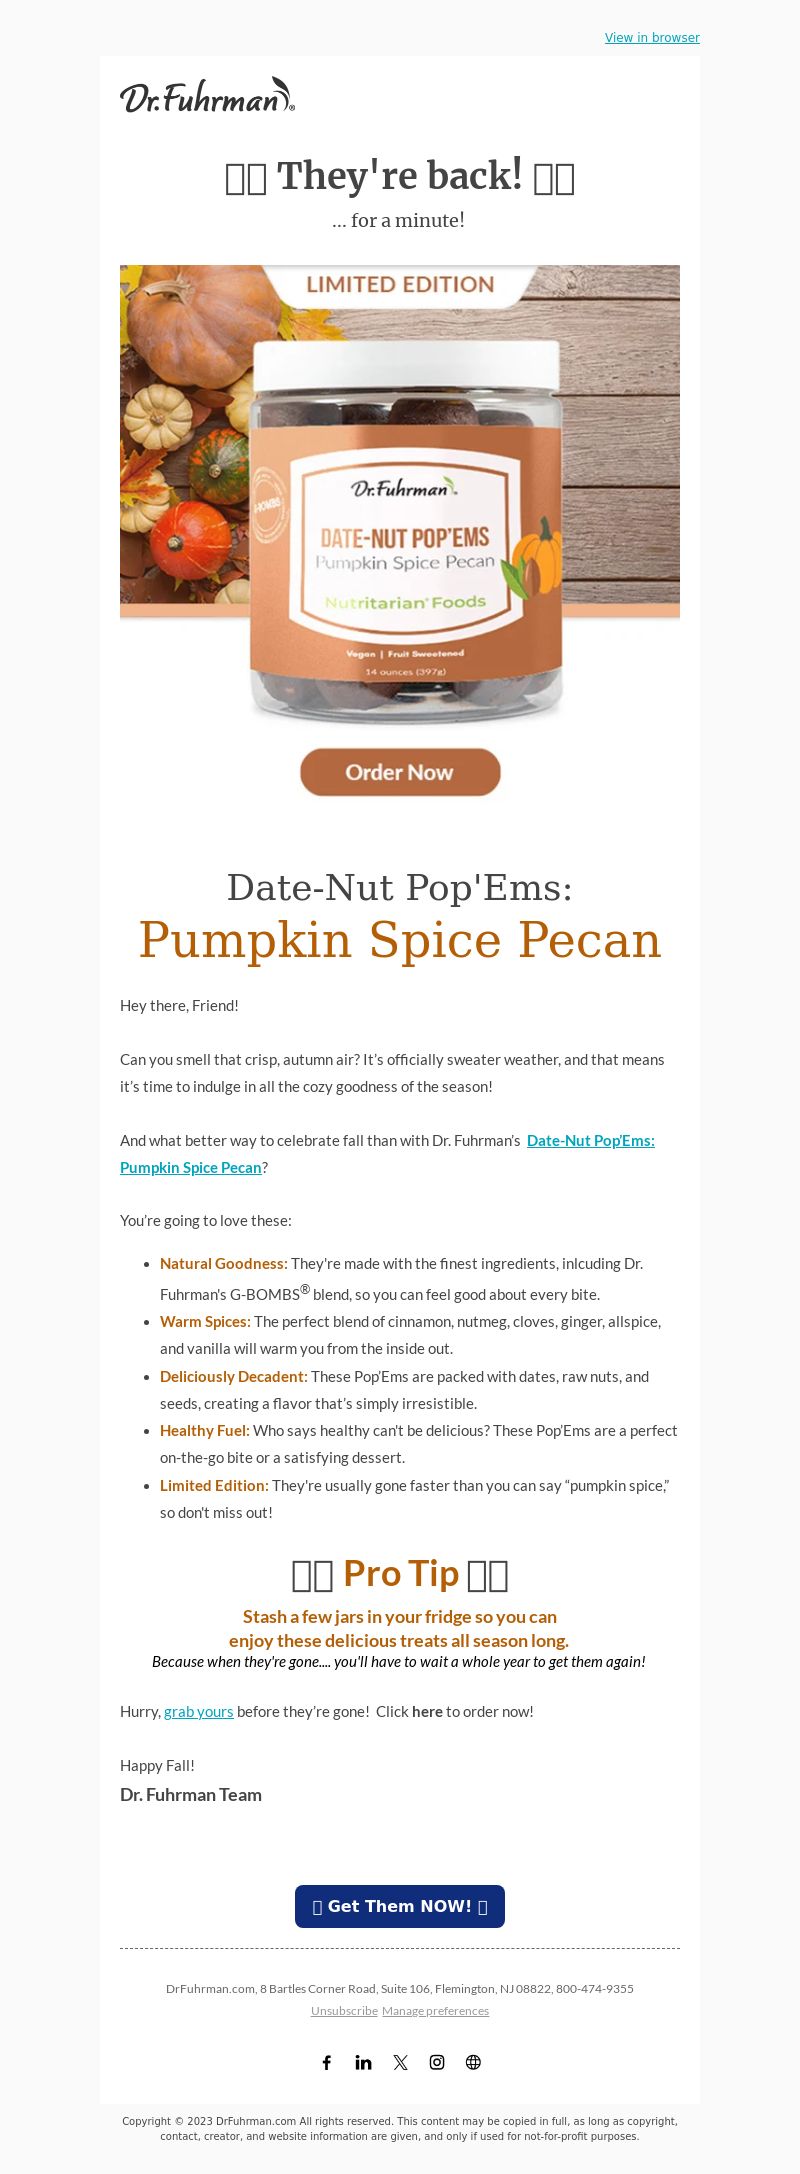Screen dimensions: 800x2174
Task: Click the grab yours link
Action: click(199, 1711)
